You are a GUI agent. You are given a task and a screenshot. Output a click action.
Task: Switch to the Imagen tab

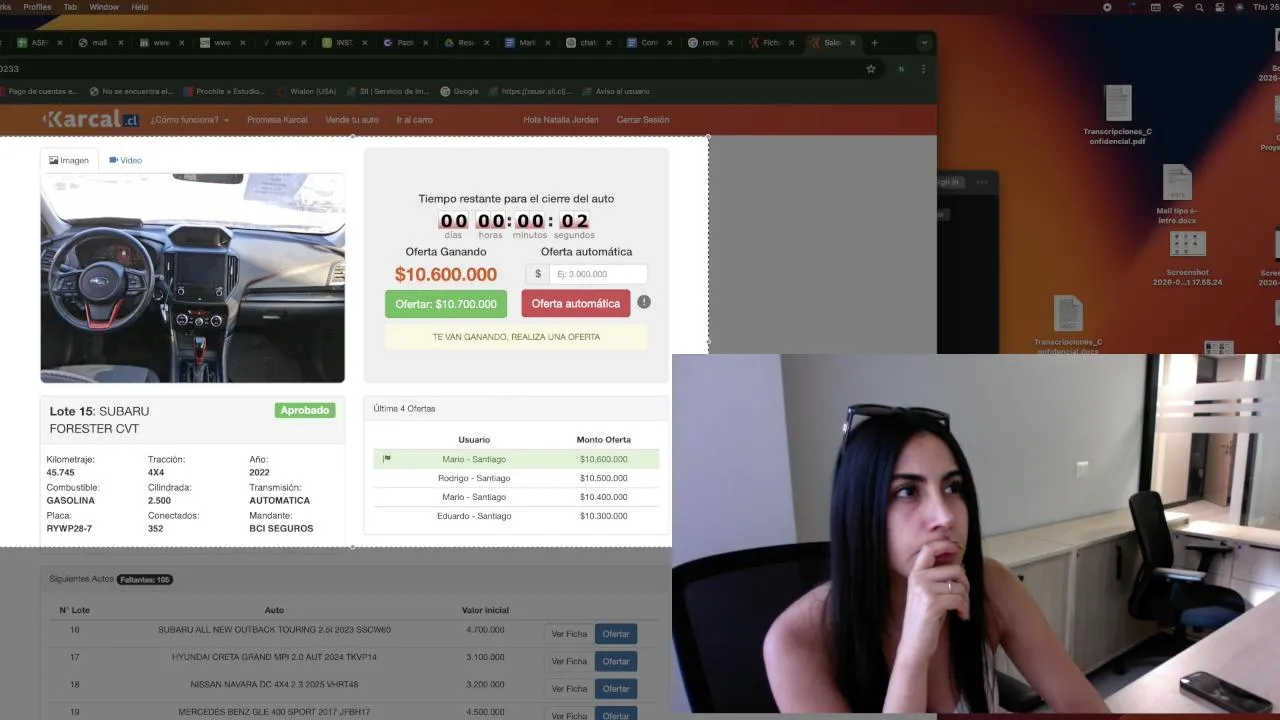click(69, 160)
